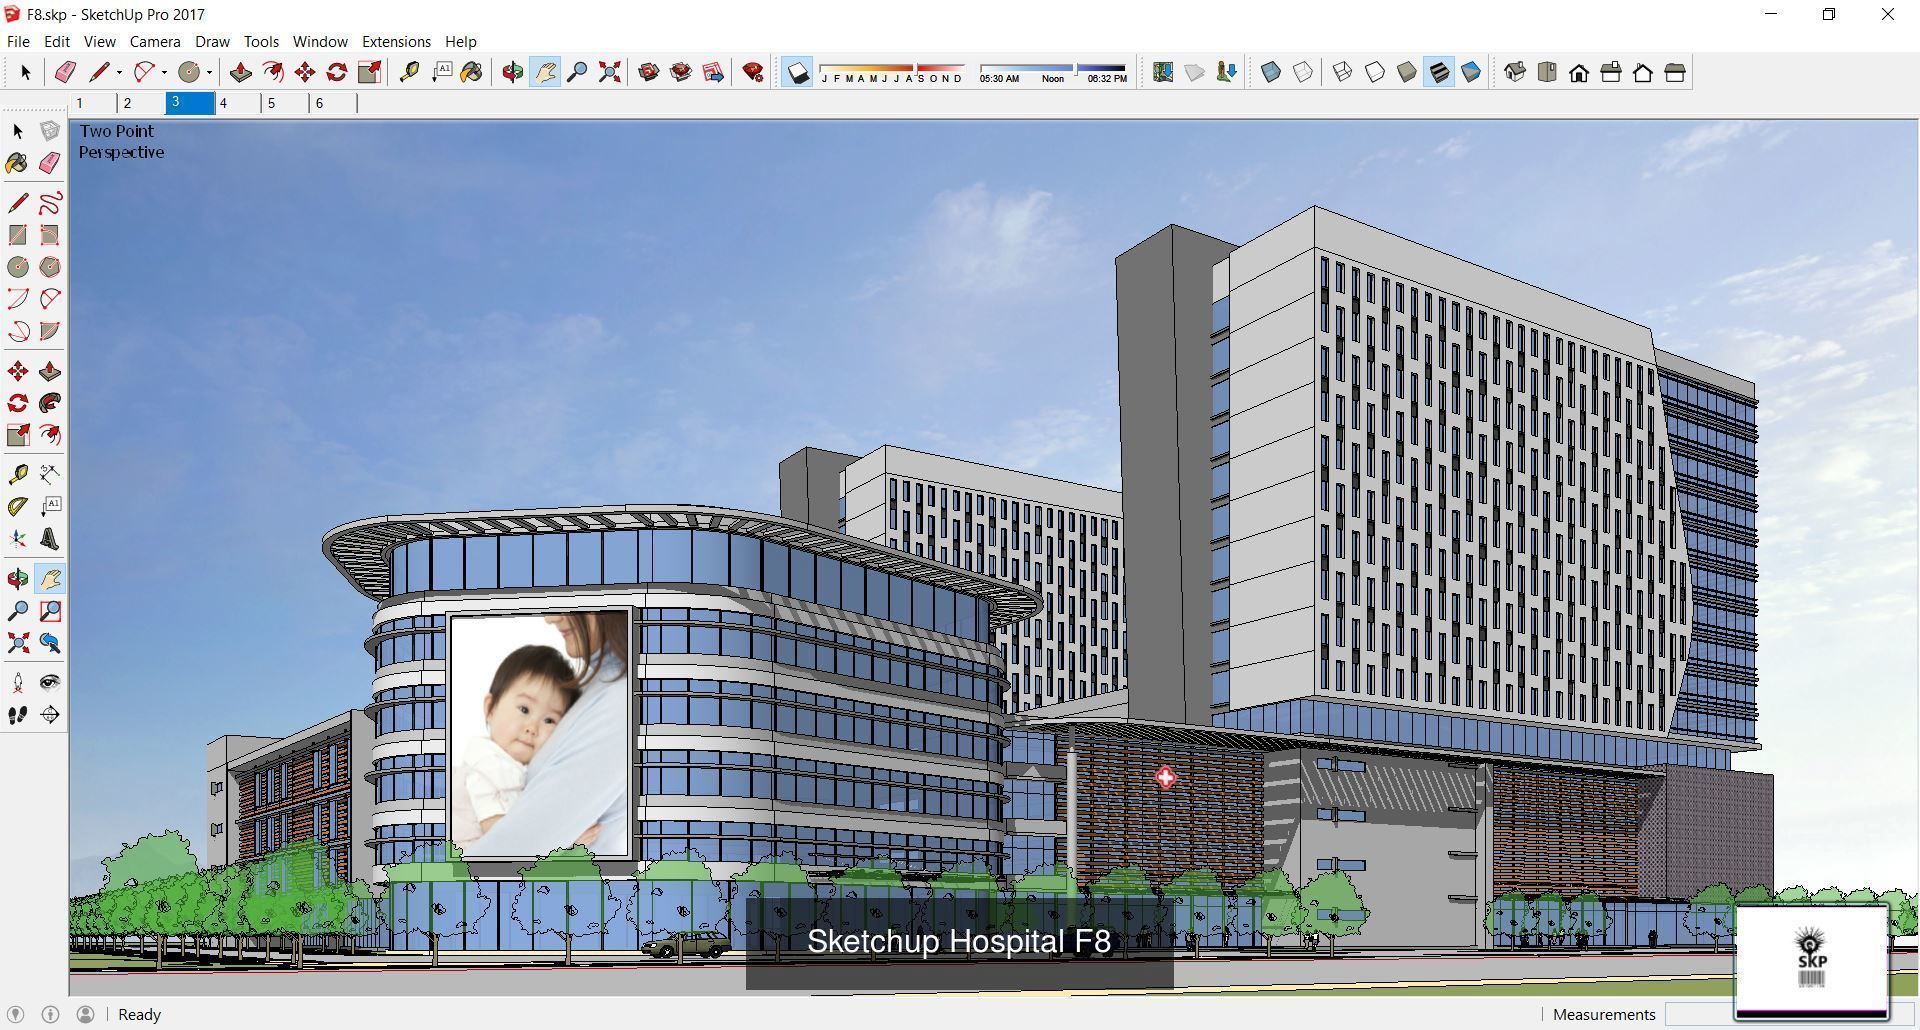Select the Protractor tool
The width and height of the screenshot is (1920, 1030).
[18, 507]
